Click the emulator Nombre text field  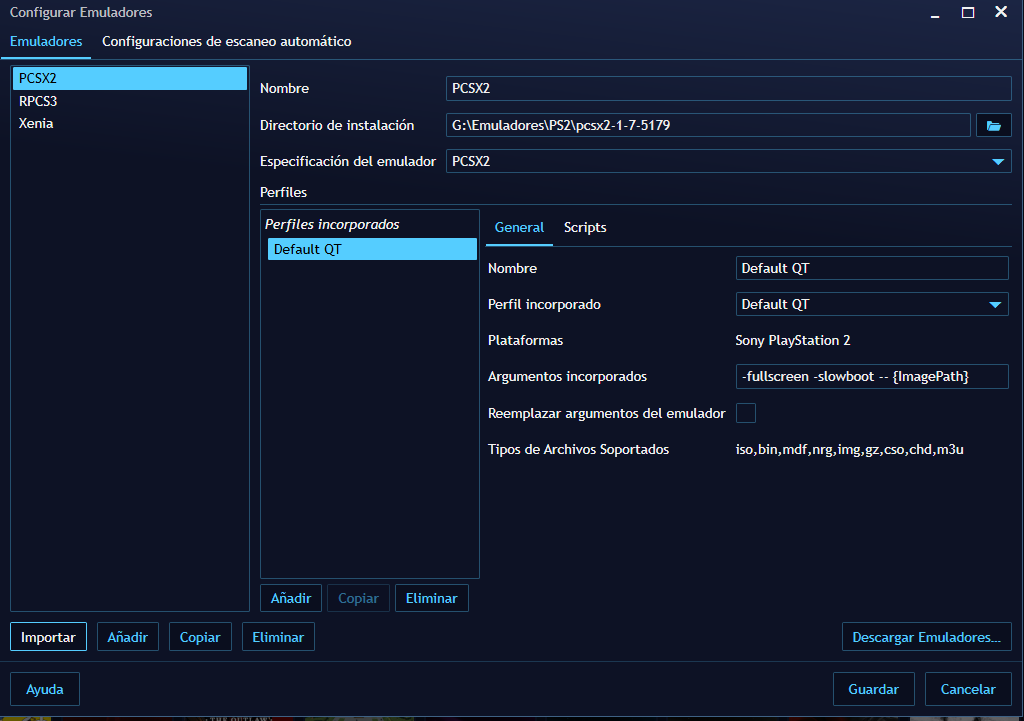pyautogui.click(x=728, y=89)
